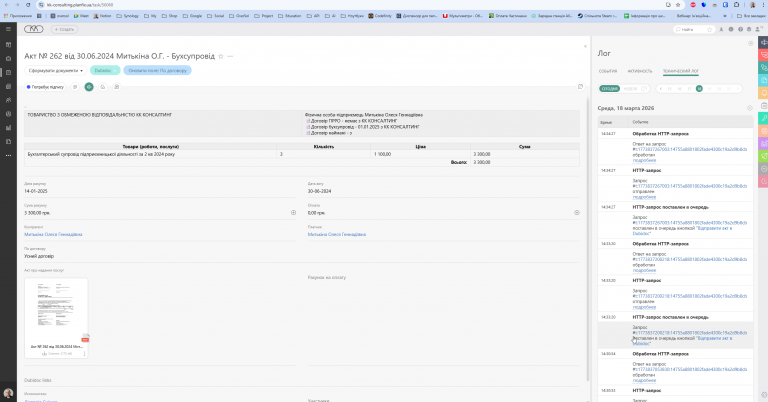This screenshot has width=768, height=402.
Task: Click the key icon on the right sidebar
Action: (x=764, y=118)
